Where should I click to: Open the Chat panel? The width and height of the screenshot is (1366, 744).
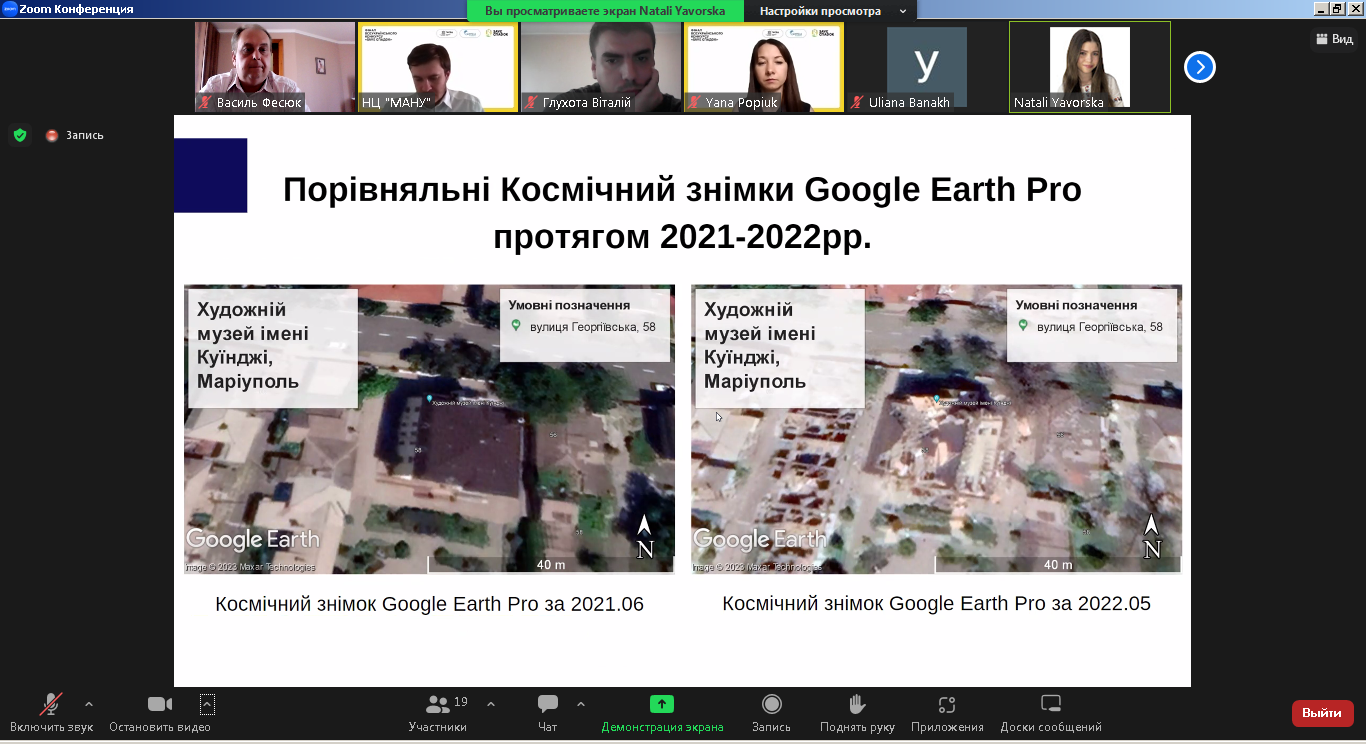pyautogui.click(x=547, y=704)
